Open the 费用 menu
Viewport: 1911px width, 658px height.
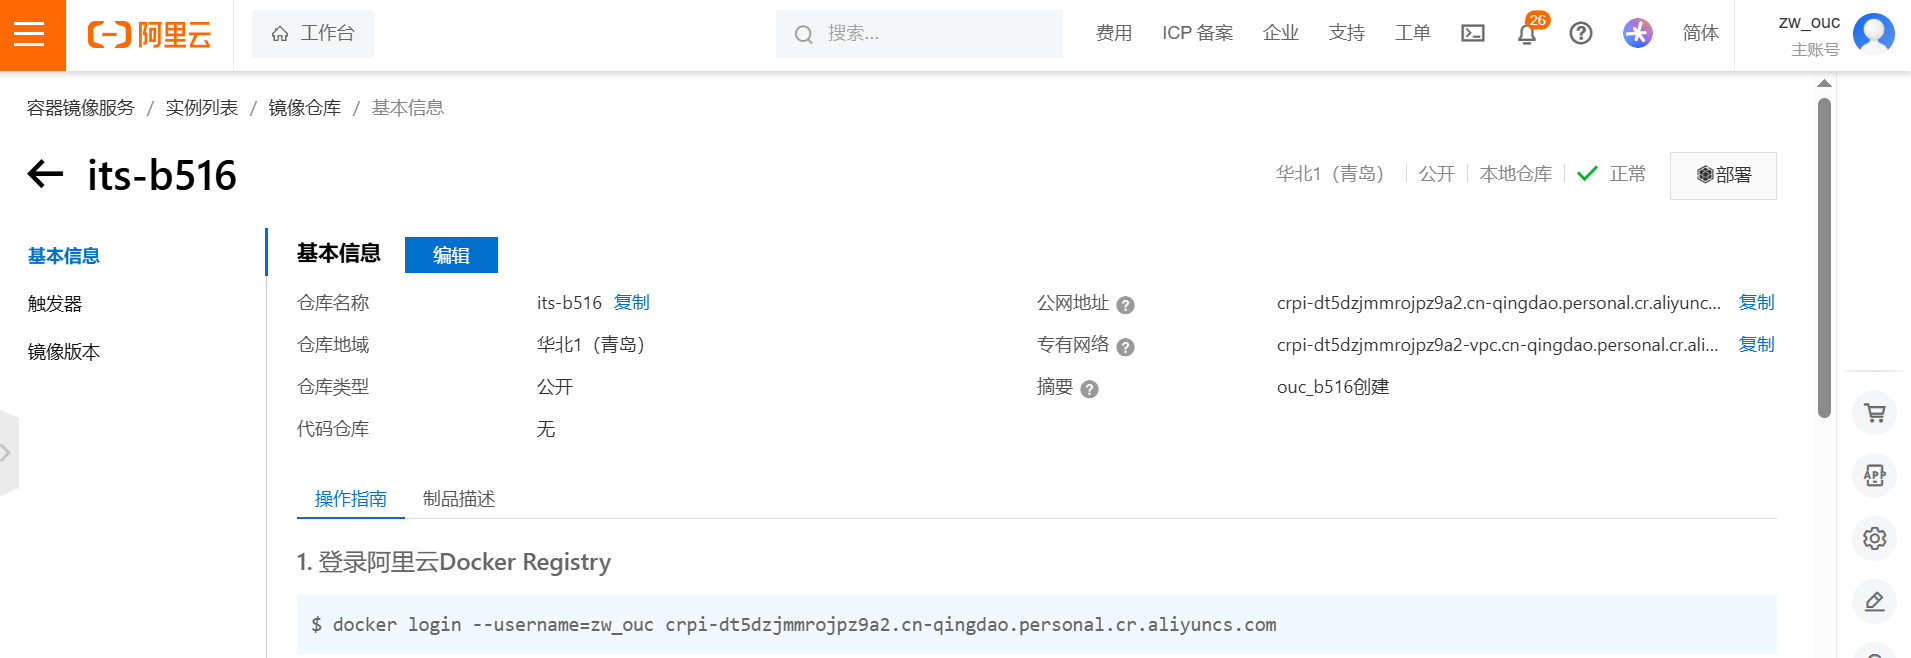coord(1114,34)
